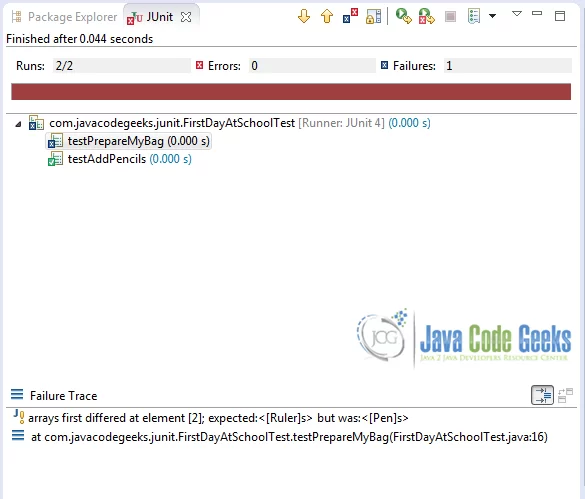
Task: Open test run history dropdown arrow
Action: pos(492,16)
